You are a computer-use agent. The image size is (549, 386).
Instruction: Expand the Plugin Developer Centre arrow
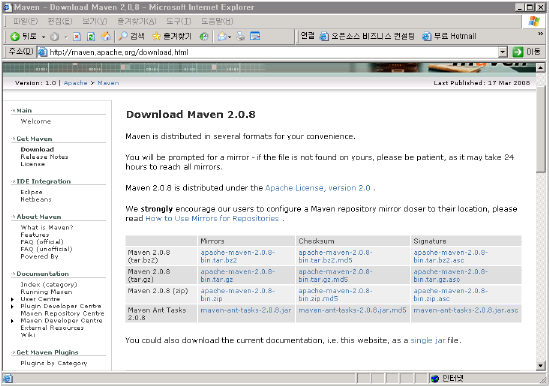13,306
